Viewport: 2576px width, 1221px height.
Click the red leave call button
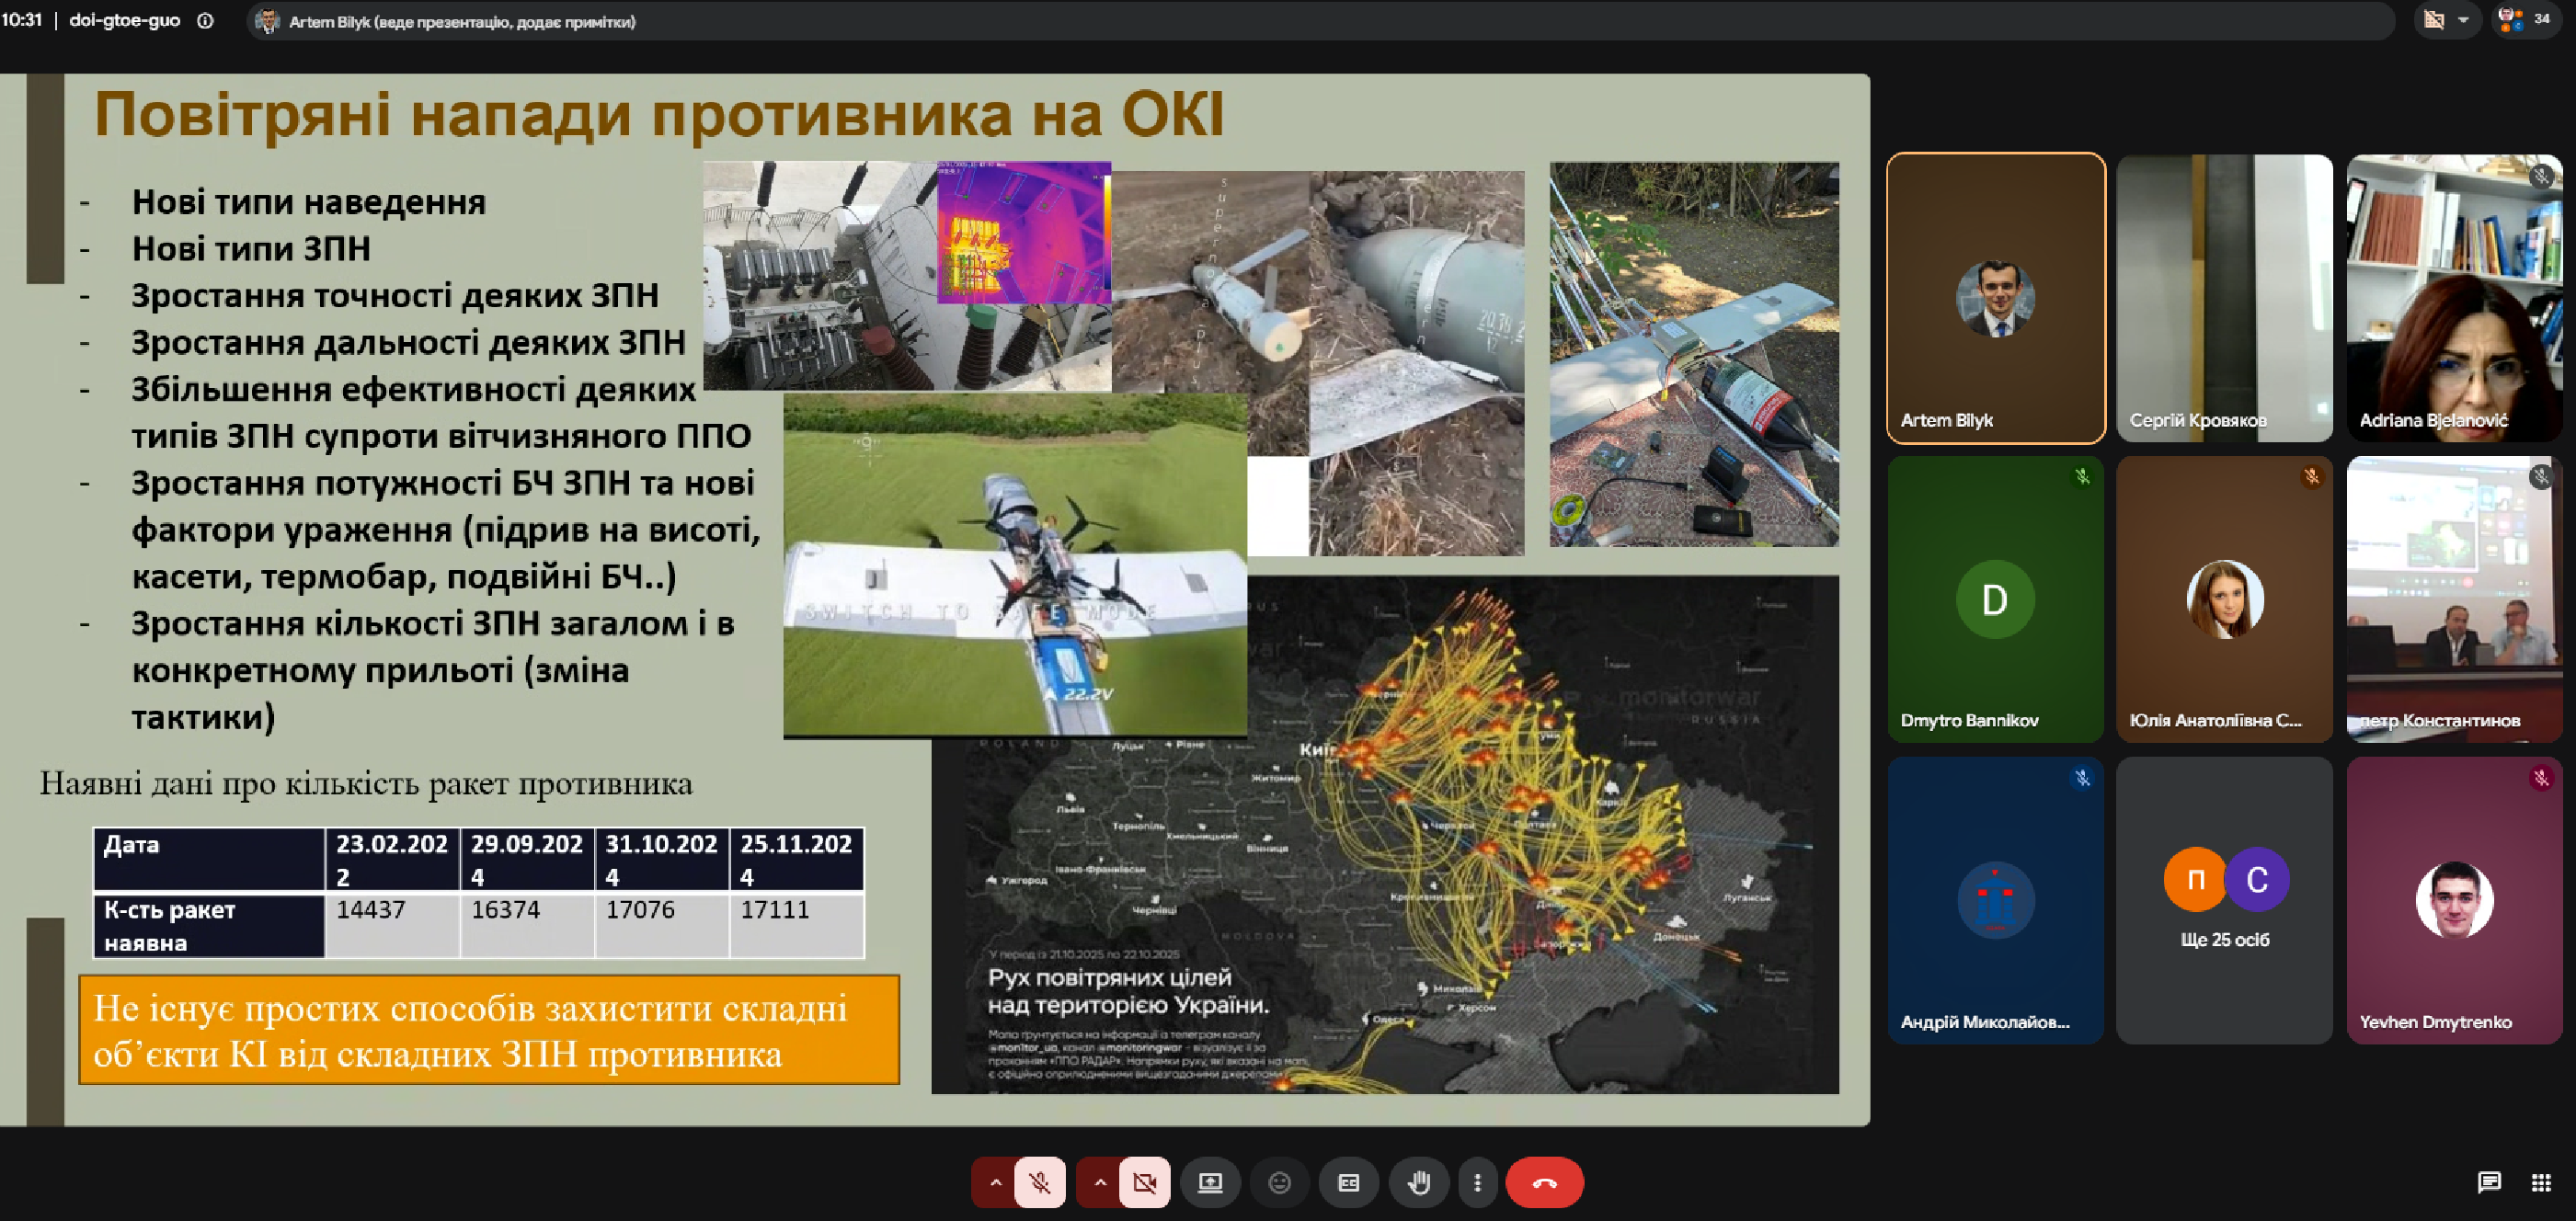coord(1544,1183)
